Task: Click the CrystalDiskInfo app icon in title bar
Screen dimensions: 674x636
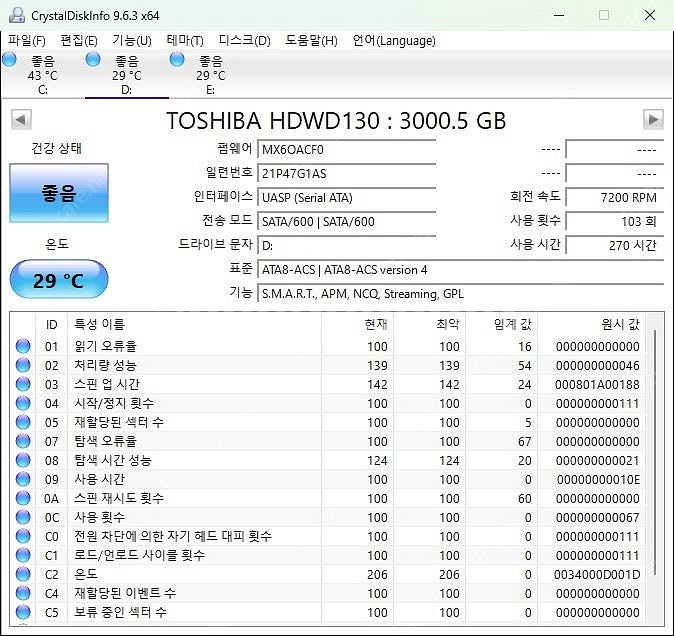Action: [x=17, y=15]
